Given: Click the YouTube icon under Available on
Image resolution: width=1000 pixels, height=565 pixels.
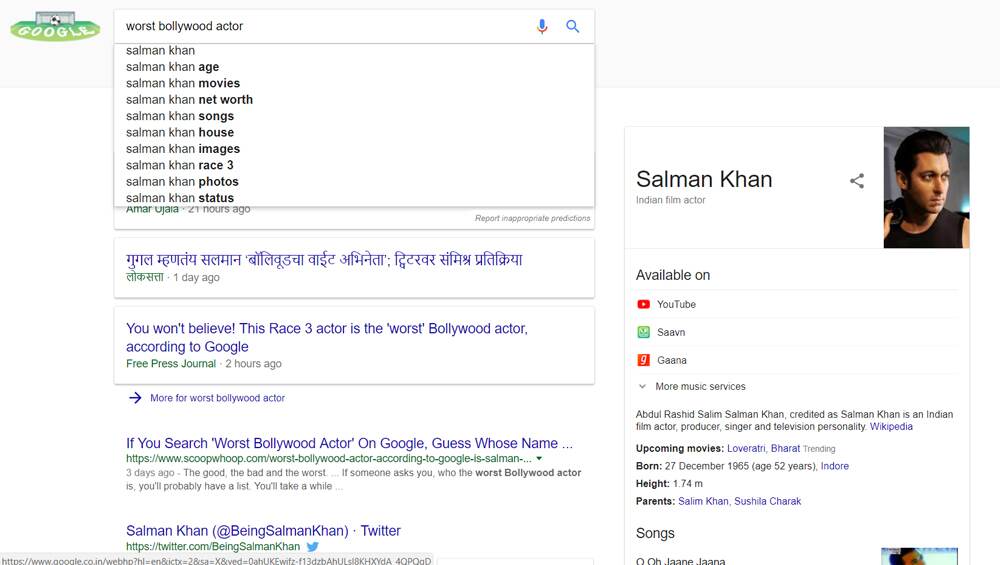Looking at the screenshot, I should (643, 304).
